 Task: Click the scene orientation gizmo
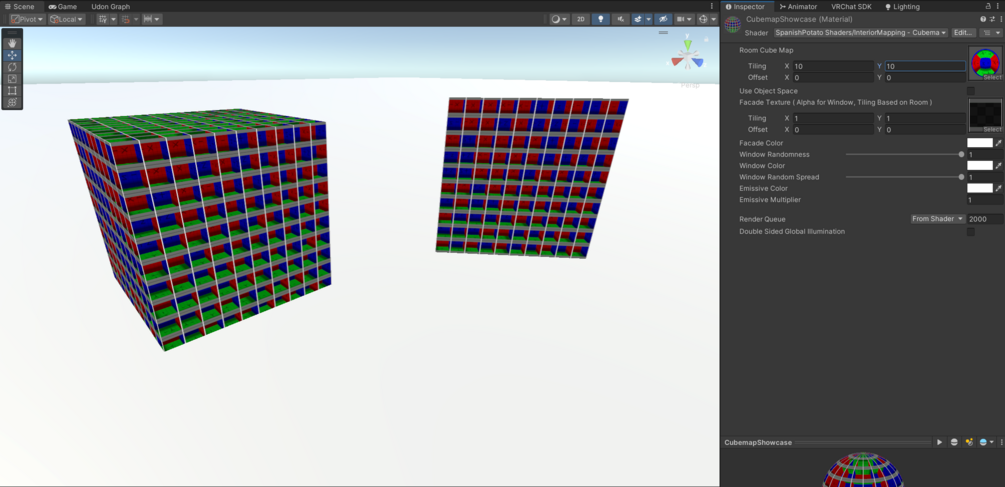[687, 56]
